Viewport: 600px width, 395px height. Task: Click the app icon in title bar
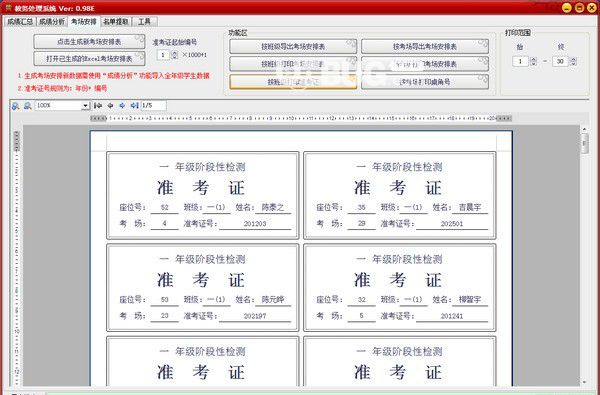[8, 8]
